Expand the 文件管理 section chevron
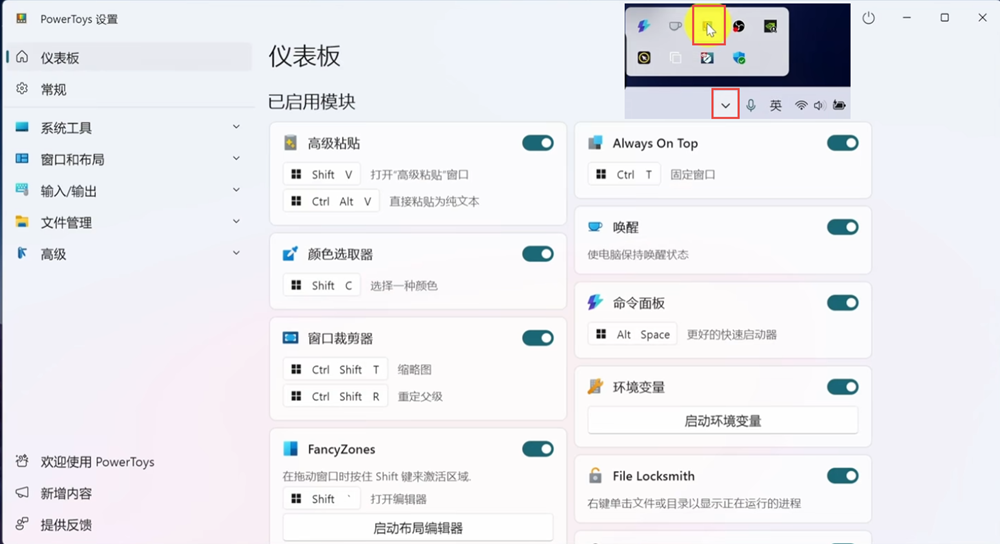This screenshot has width=1000, height=544. pos(236,221)
